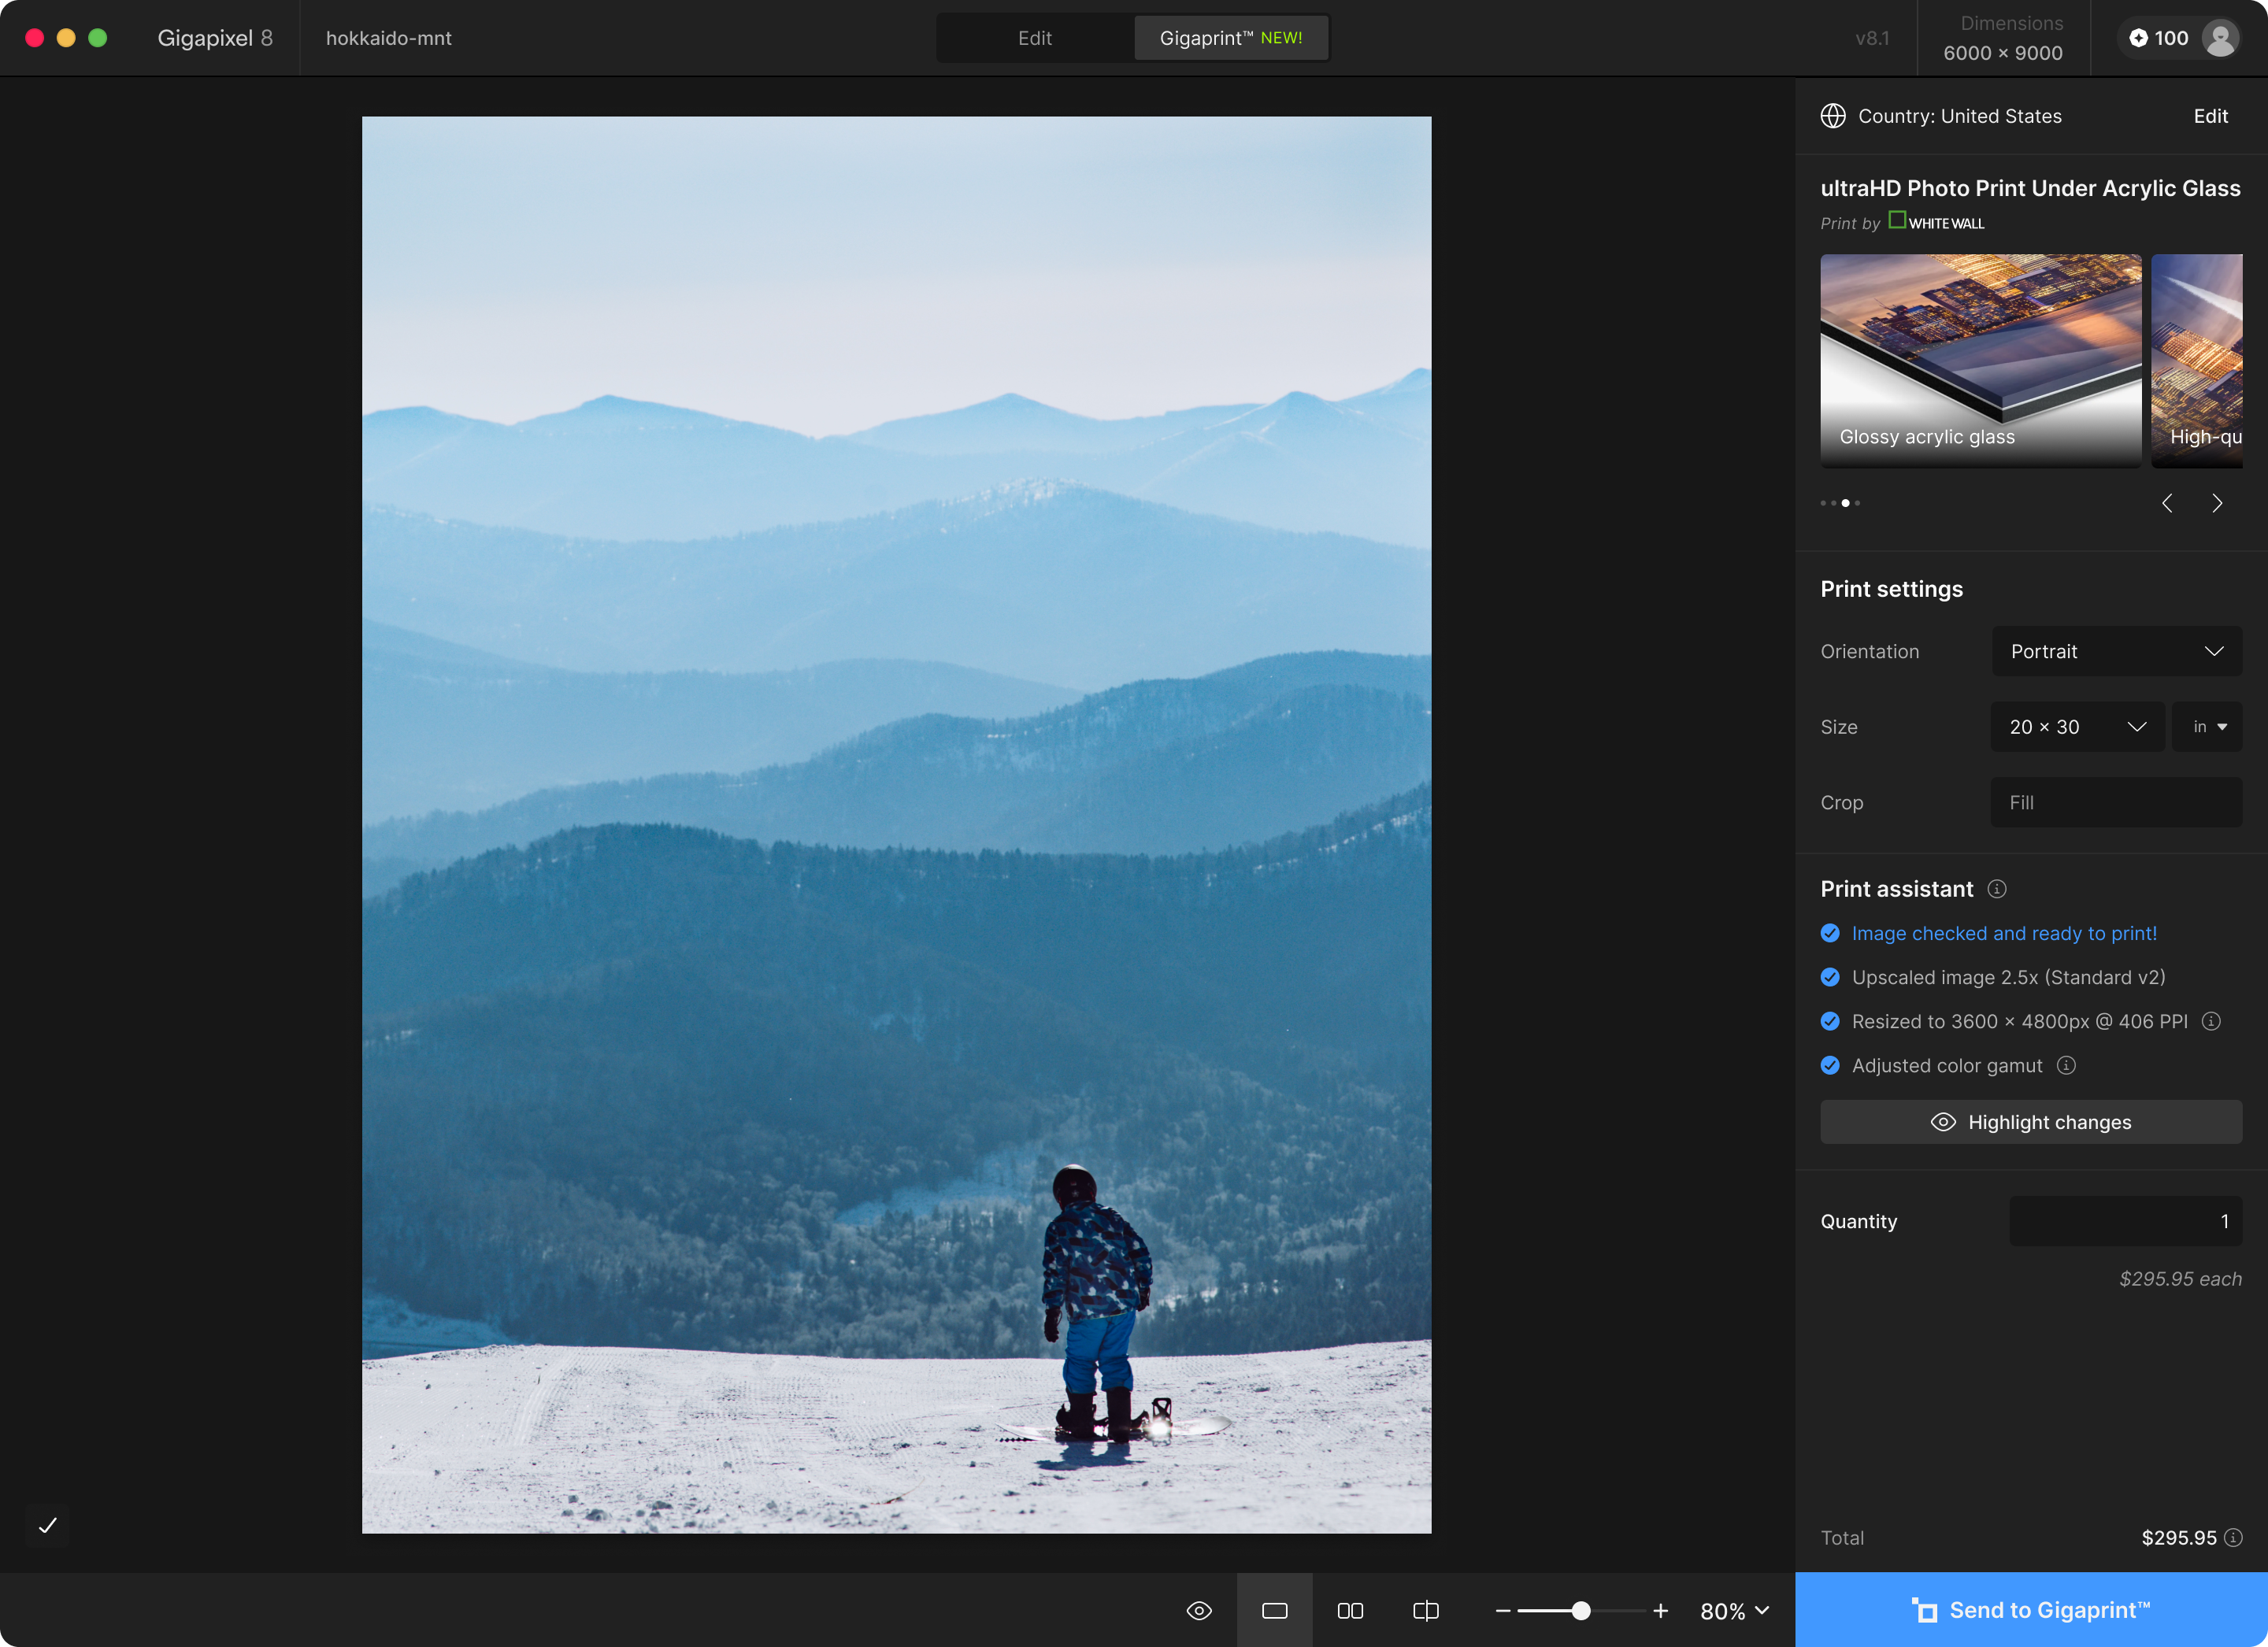Select the single view layout icon

coord(1274,1610)
